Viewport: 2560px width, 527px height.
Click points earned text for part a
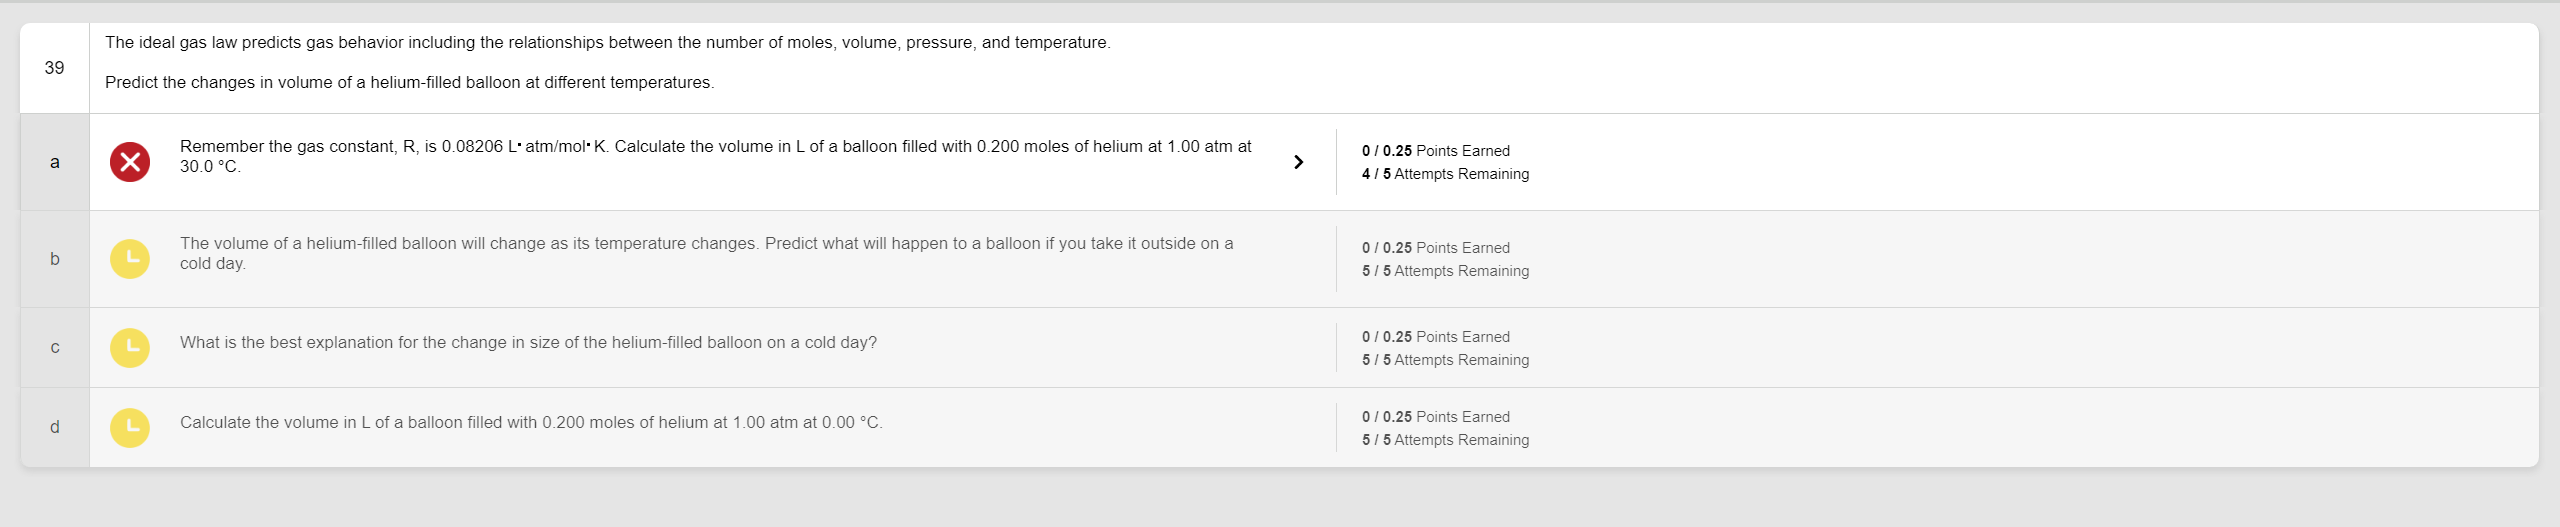(x=1435, y=151)
